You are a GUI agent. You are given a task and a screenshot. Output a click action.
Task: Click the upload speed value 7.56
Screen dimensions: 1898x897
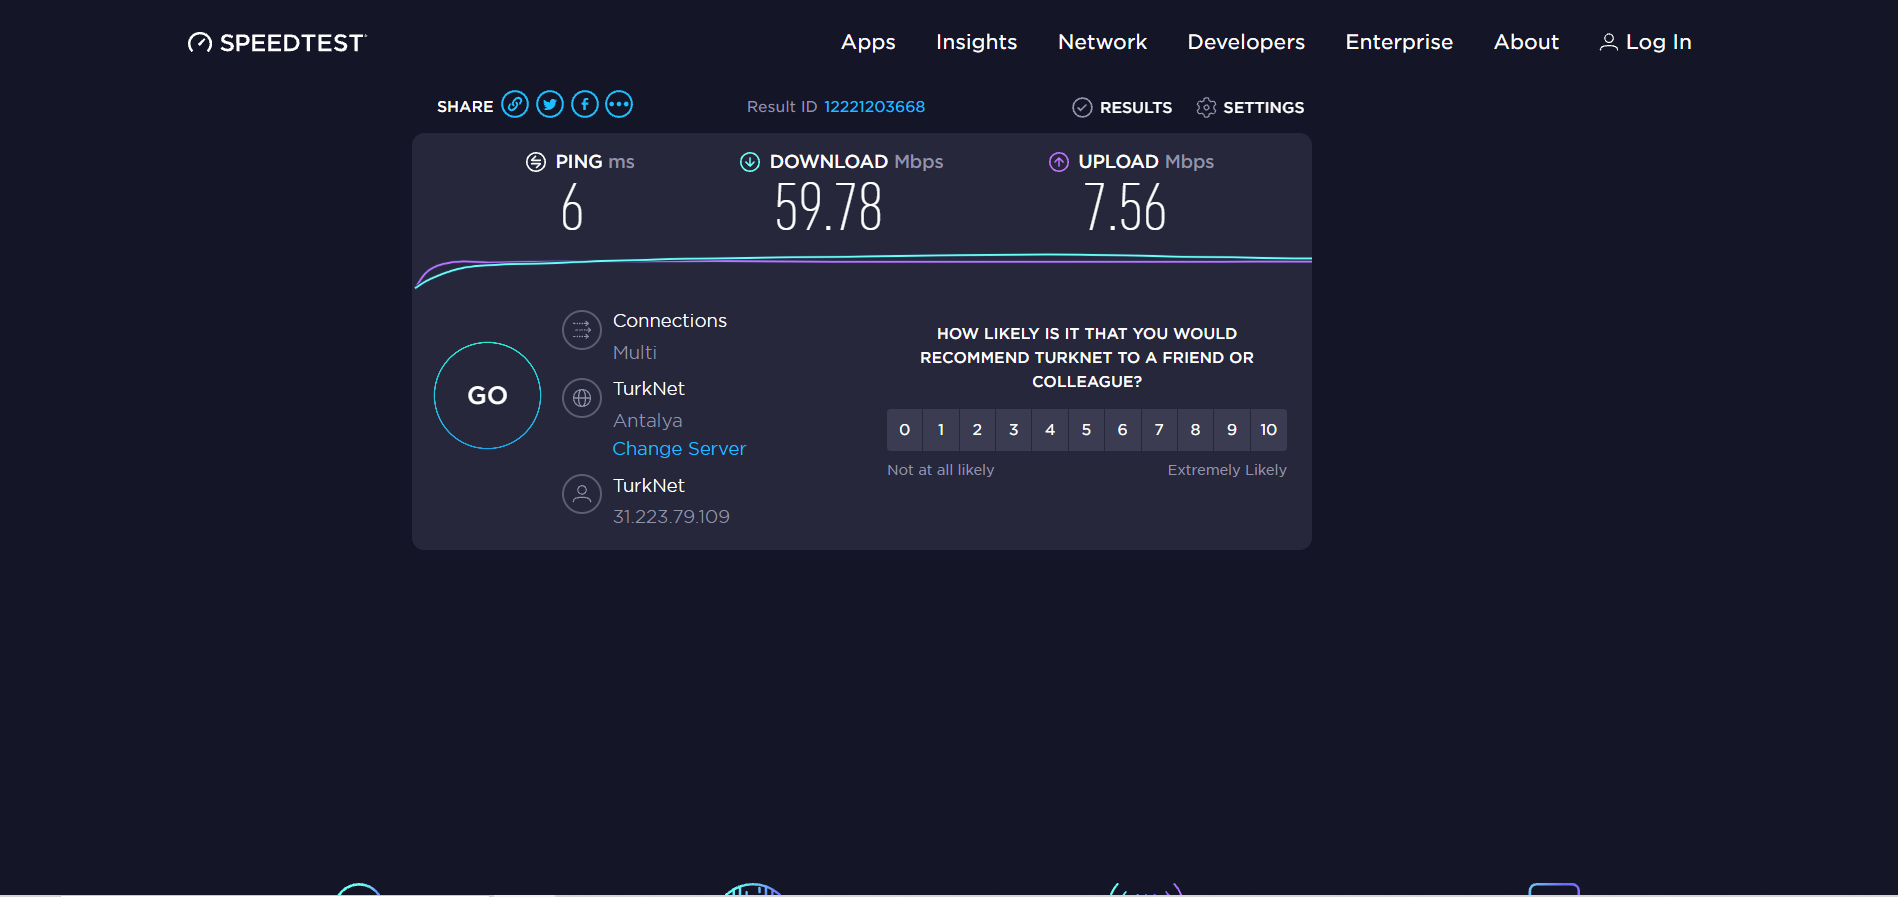(x=1125, y=207)
